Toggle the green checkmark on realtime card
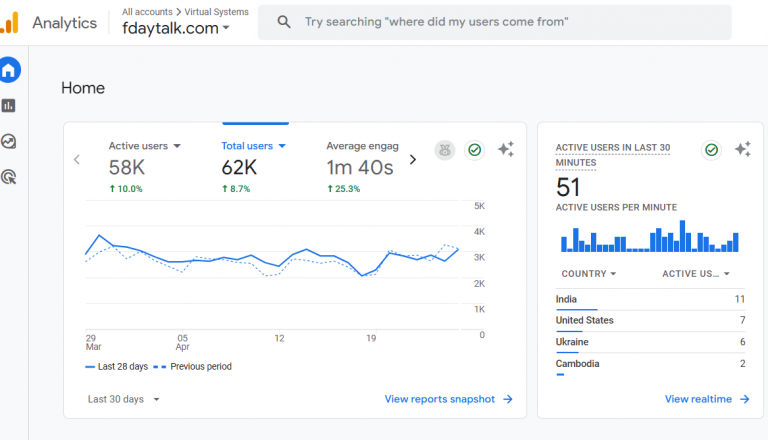The width and height of the screenshot is (768, 440). click(712, 149)
